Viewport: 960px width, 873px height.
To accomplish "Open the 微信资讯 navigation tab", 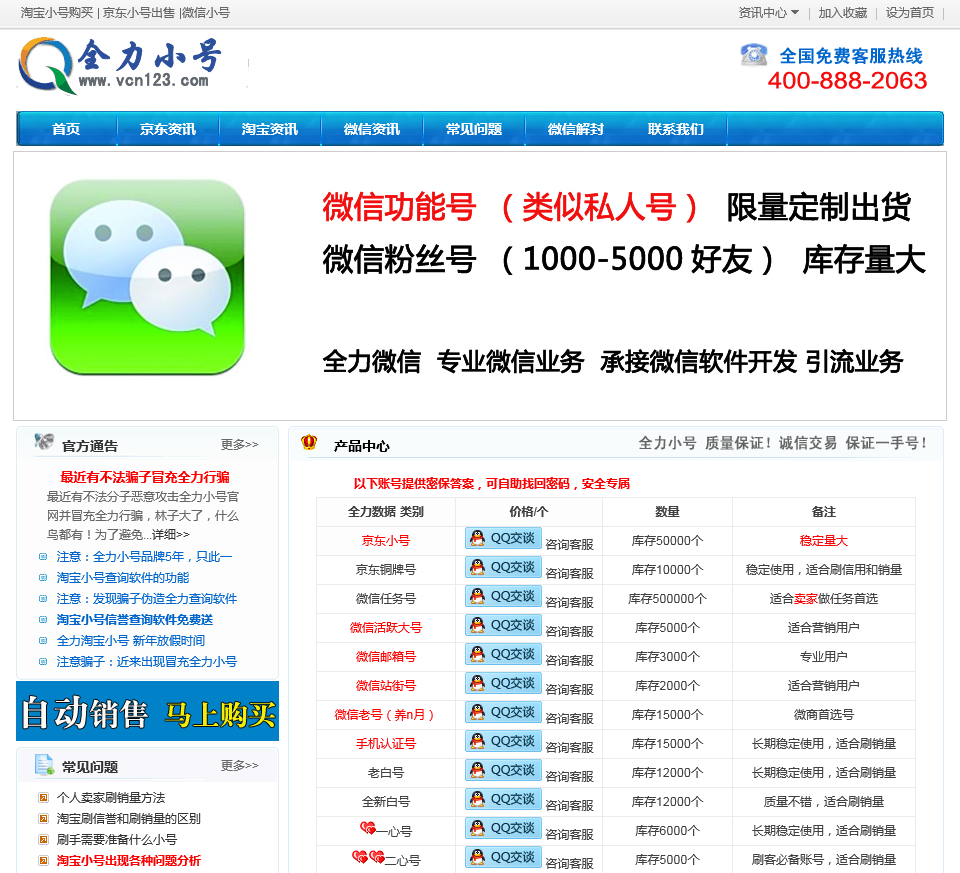I will coord(372,129).
